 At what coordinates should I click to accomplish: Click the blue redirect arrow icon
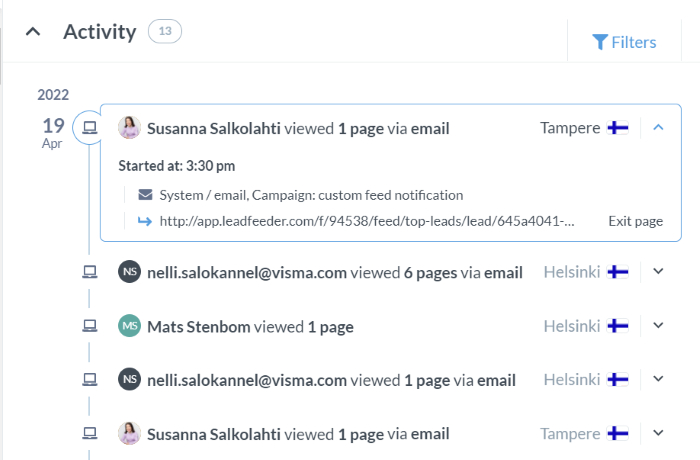145,221
